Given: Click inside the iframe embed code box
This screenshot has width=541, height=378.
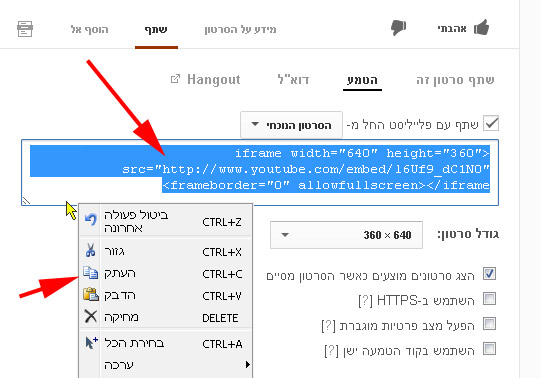Looking at the screenshot, I should point(260,172).
